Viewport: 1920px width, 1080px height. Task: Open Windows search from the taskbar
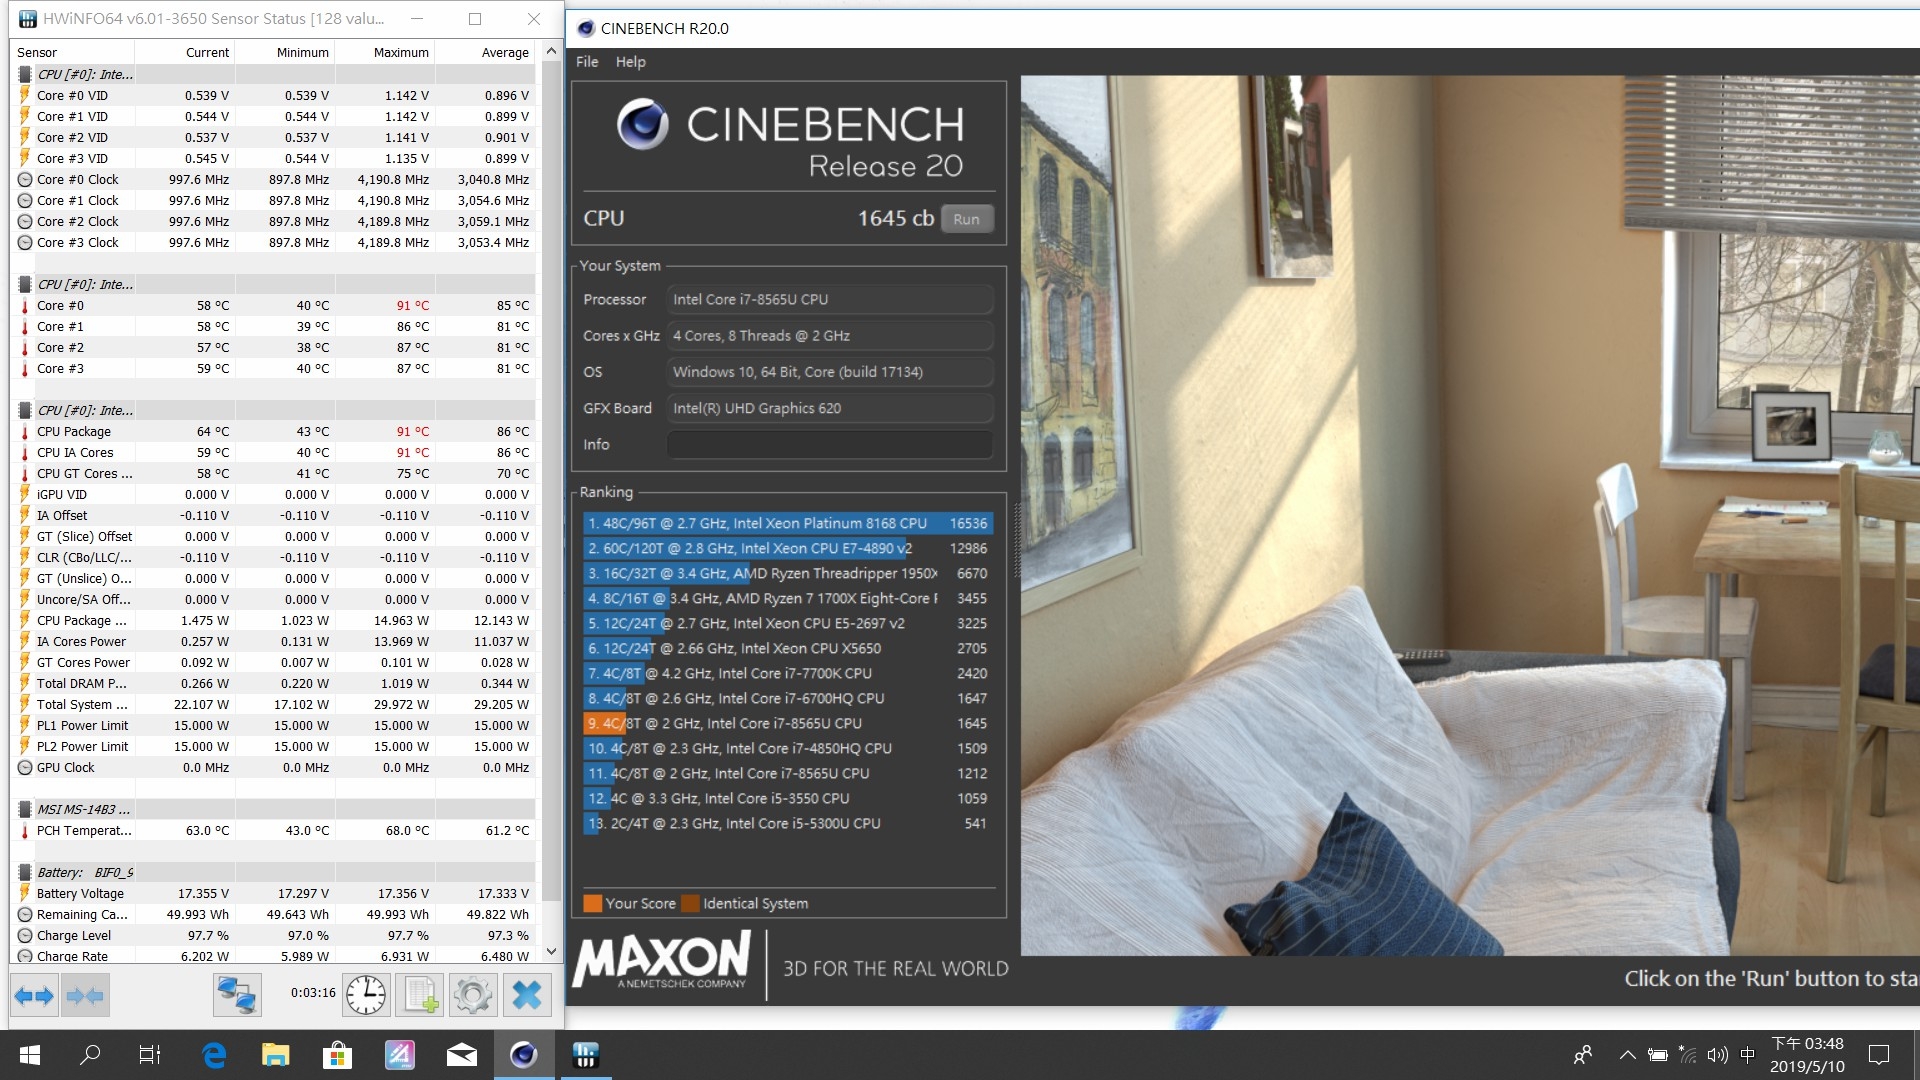point(90,1055)
